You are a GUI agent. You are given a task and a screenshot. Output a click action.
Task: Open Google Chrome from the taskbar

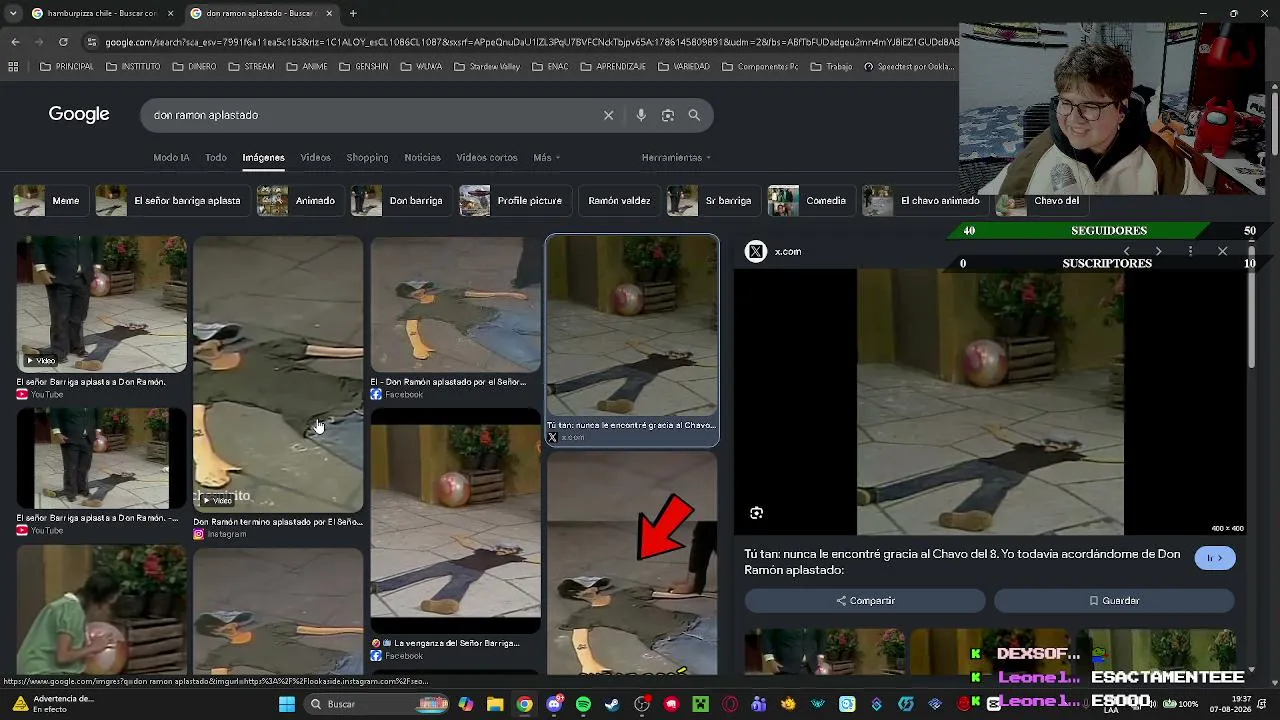tap(524, 704)
